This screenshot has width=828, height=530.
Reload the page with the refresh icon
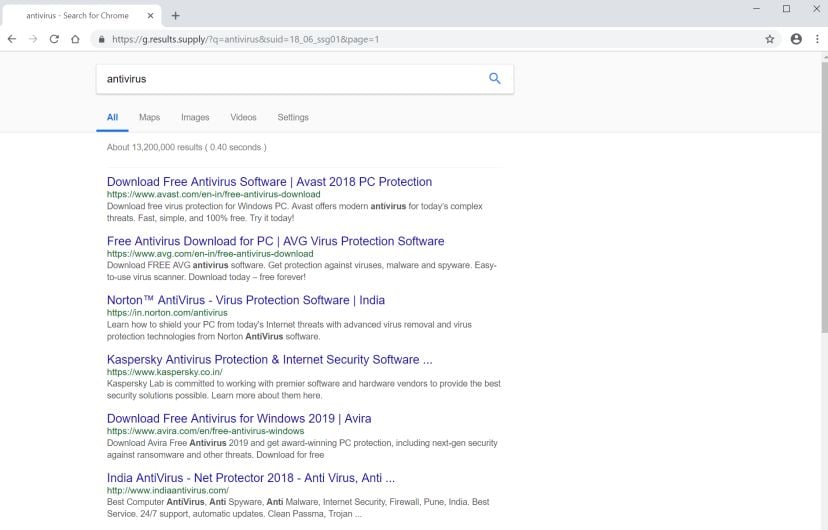pyautogui.click(x=54, y=39)
